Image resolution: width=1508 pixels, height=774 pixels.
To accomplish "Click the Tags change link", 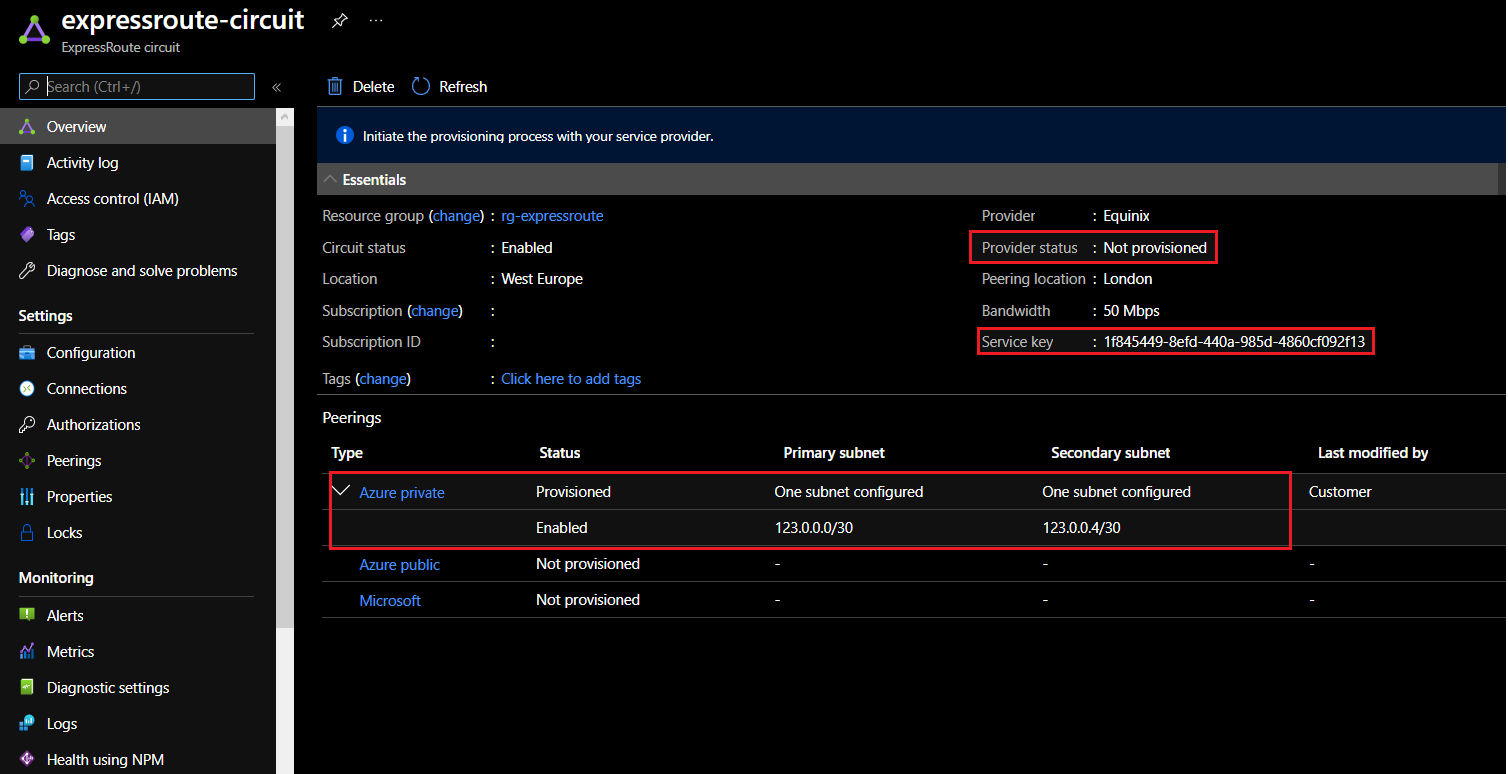I will point(383,379).
